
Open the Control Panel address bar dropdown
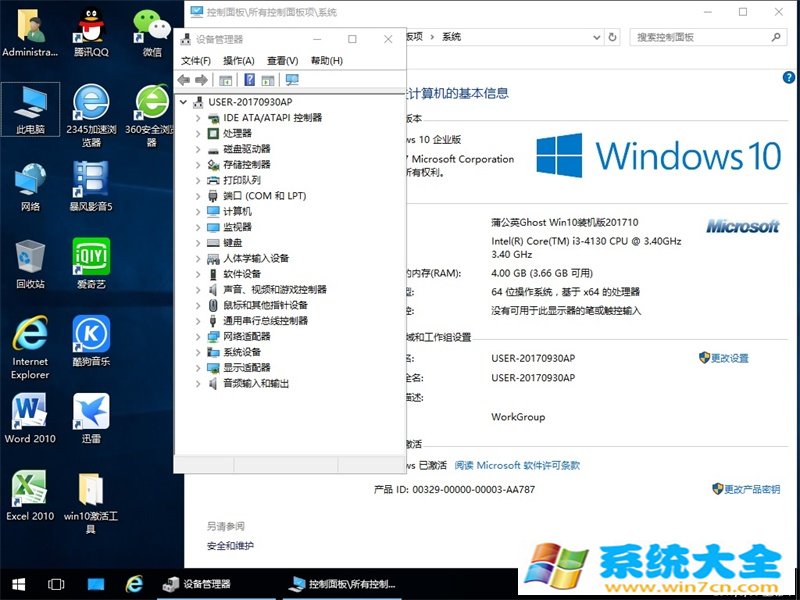pos(596,37)
